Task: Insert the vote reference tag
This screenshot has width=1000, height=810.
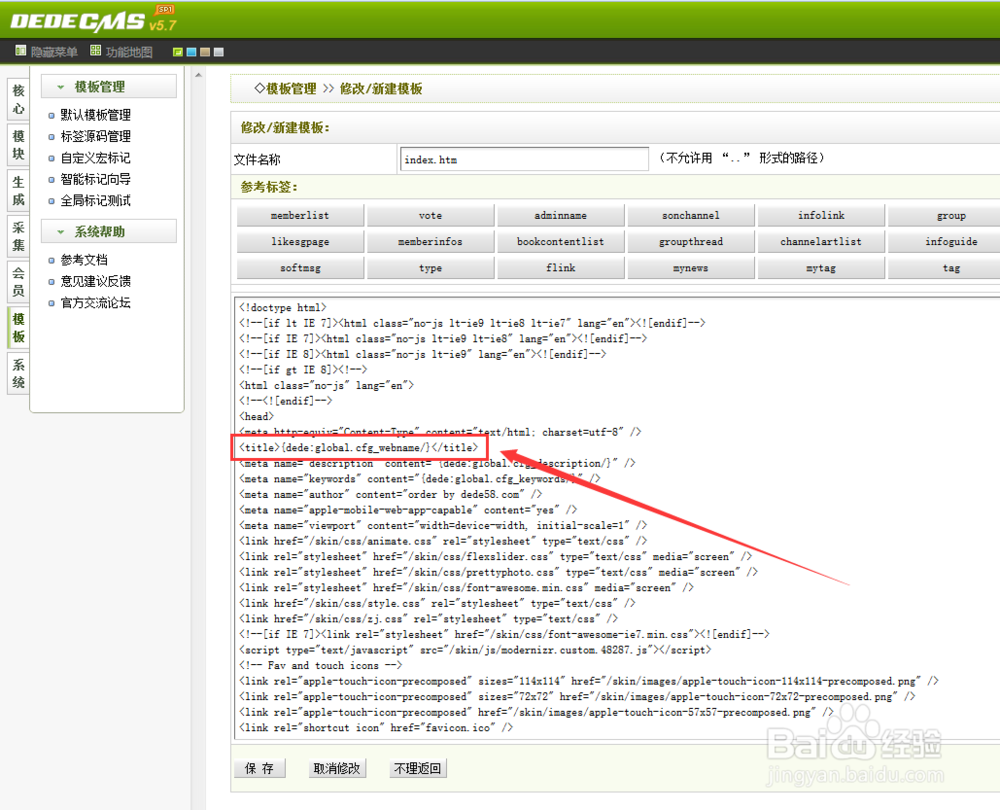Action: point(430,216)
